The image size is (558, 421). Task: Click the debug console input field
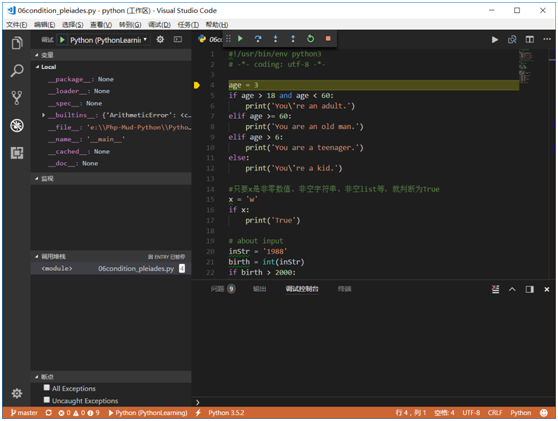pos(374,402)
